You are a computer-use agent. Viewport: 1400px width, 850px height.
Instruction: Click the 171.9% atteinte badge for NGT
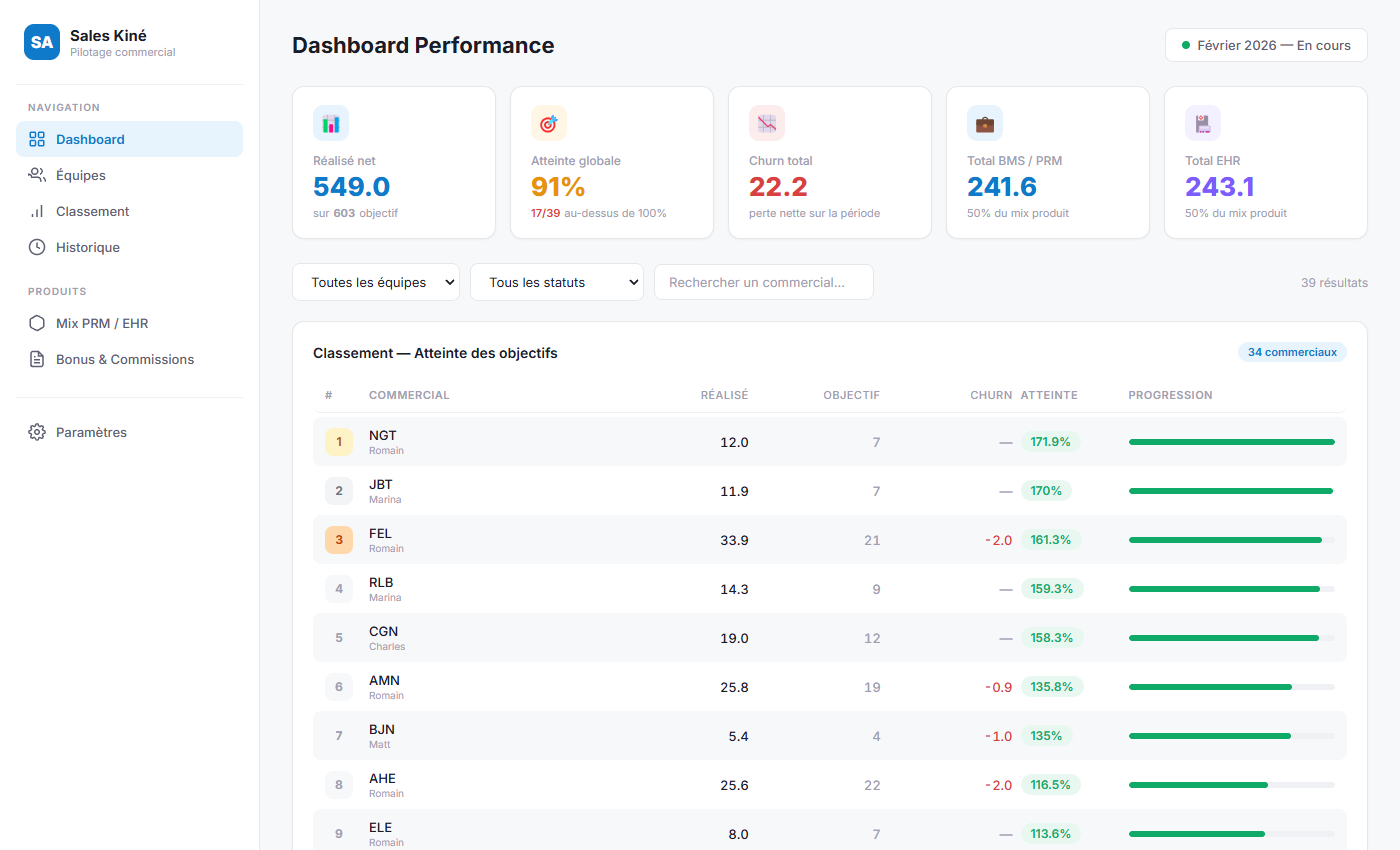[1051, 441]
